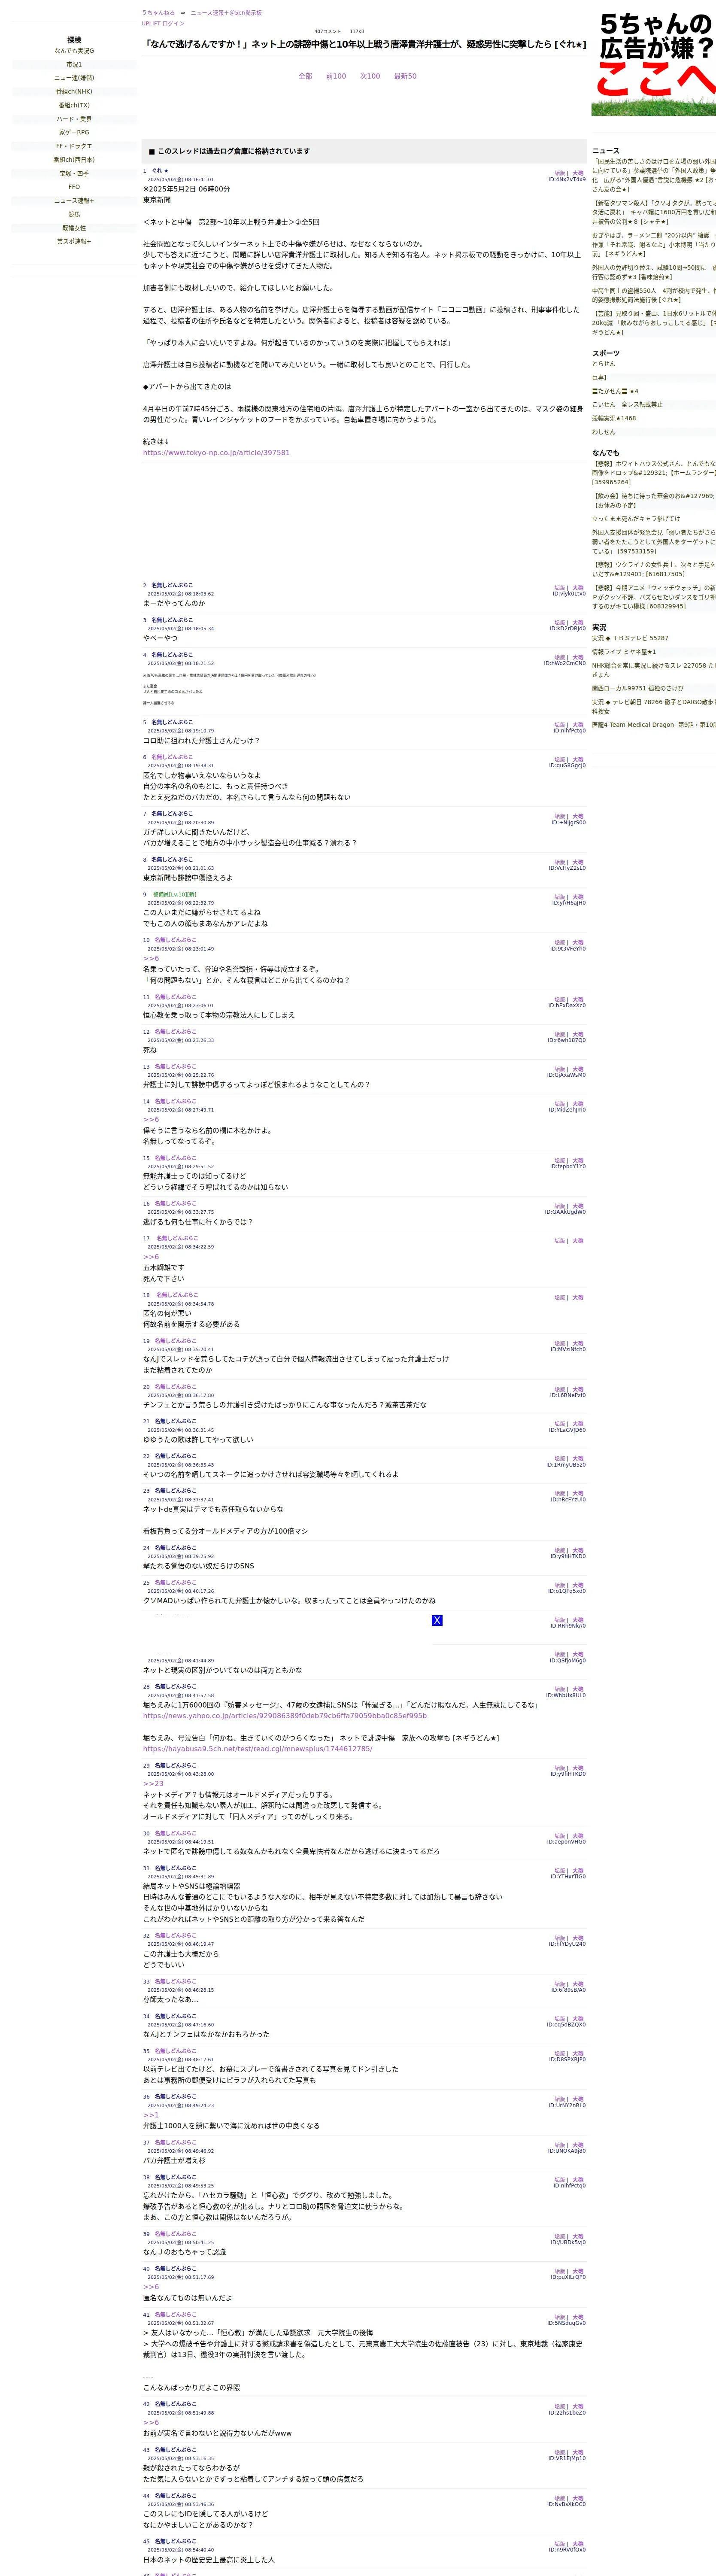The image size is (716, 2576).
Task: Open ホワイトハウス公式さん sidebar thread
Action: [x=654, y=473]
